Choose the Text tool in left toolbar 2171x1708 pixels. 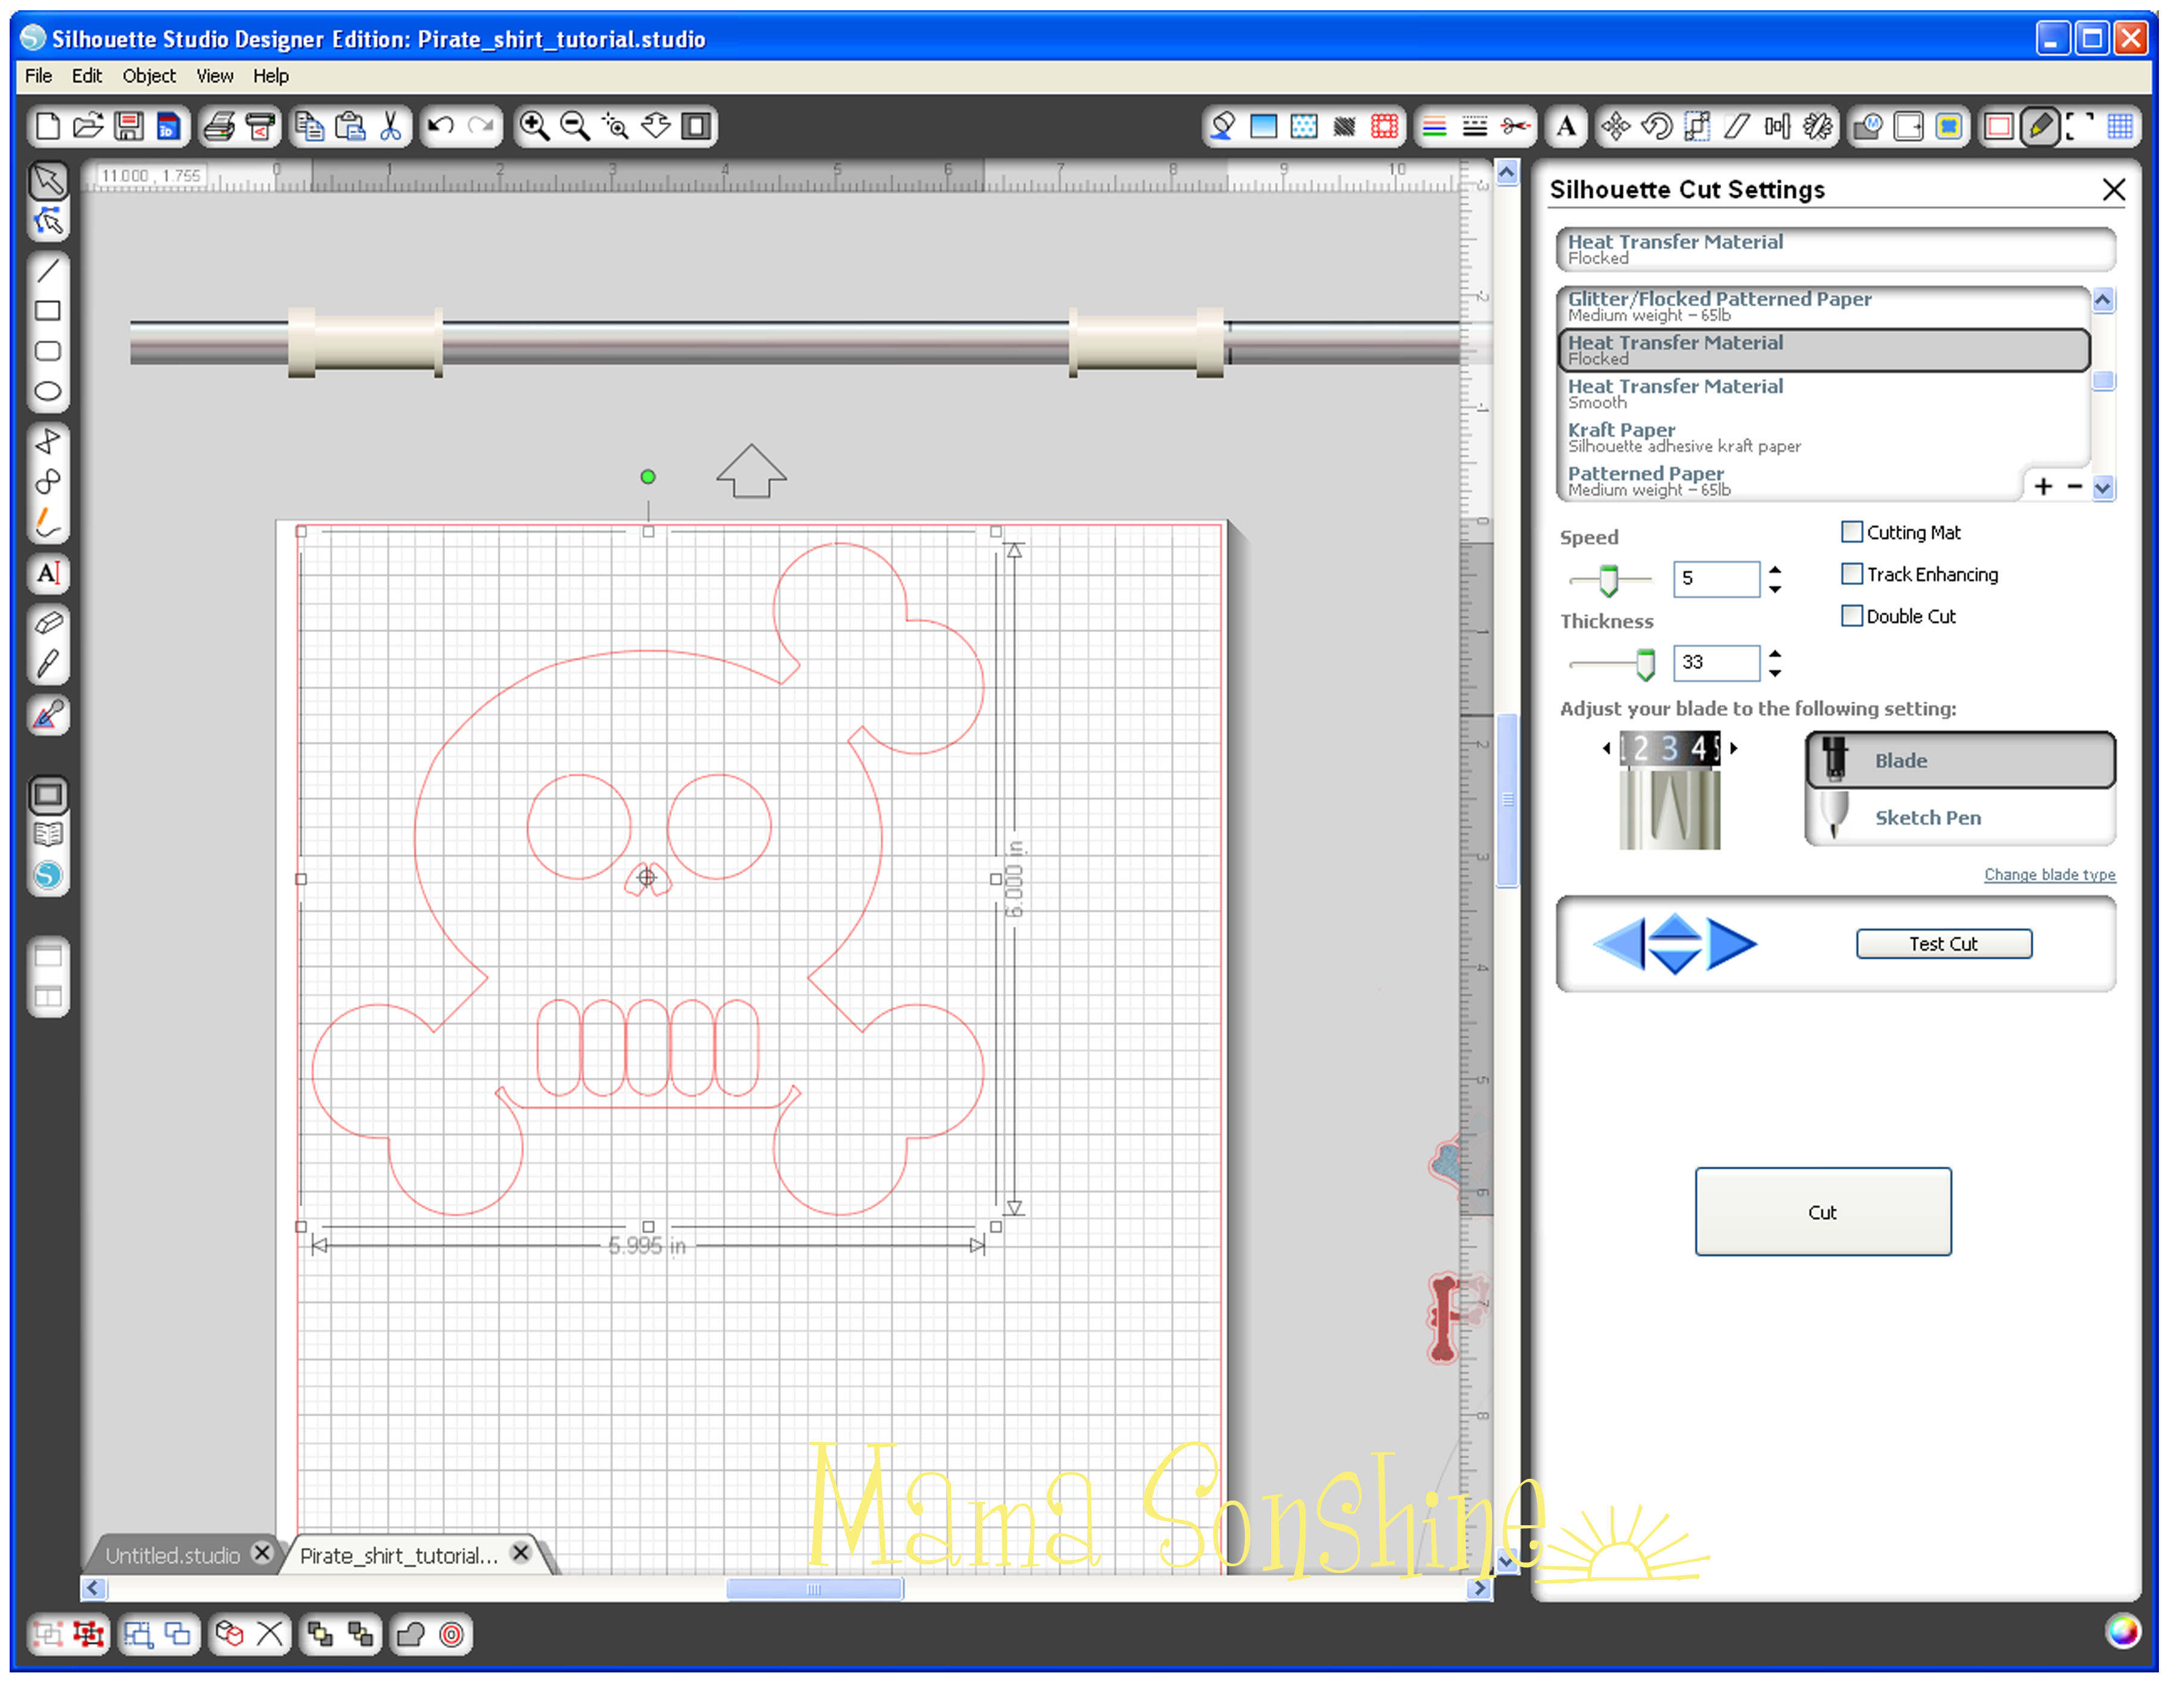click(47, 574)
